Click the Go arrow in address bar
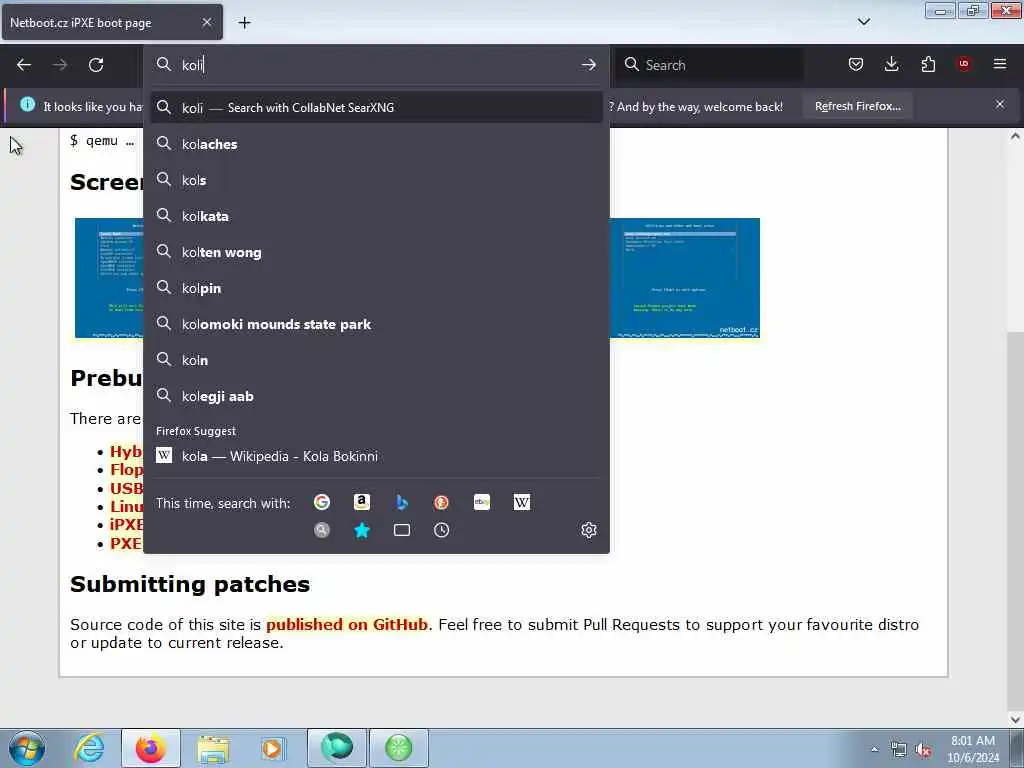 (x=588, y=65)
